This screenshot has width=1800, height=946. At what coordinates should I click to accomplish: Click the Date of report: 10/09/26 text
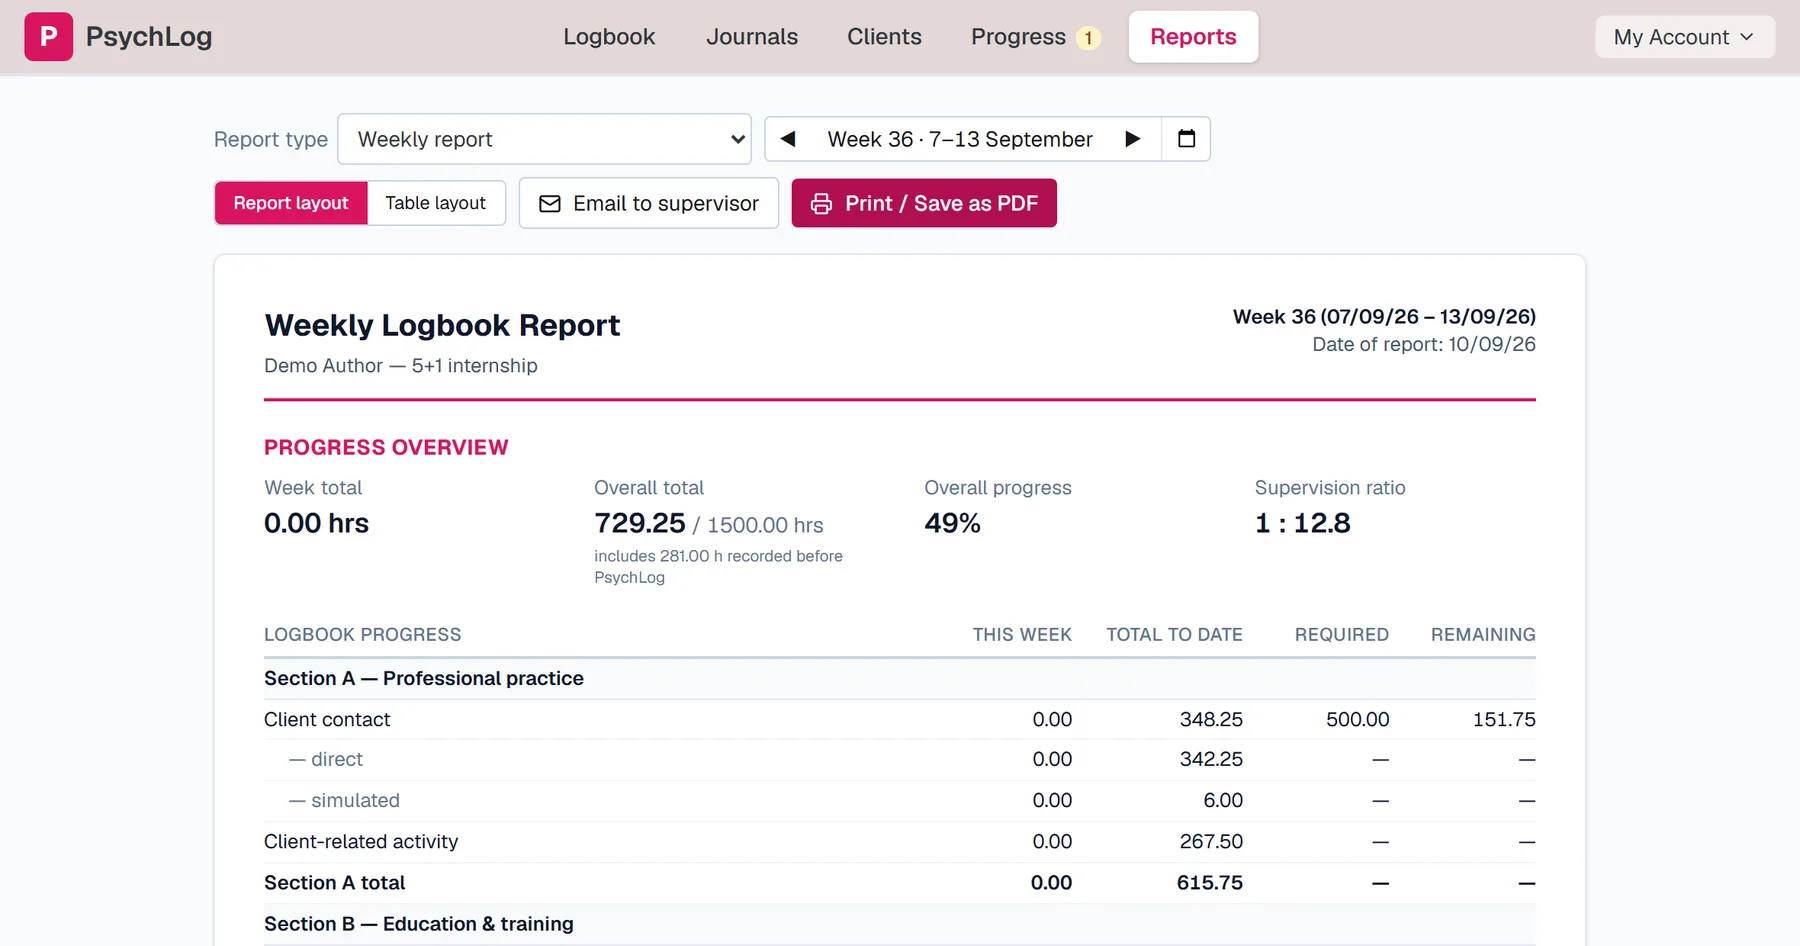(1424, 344)
